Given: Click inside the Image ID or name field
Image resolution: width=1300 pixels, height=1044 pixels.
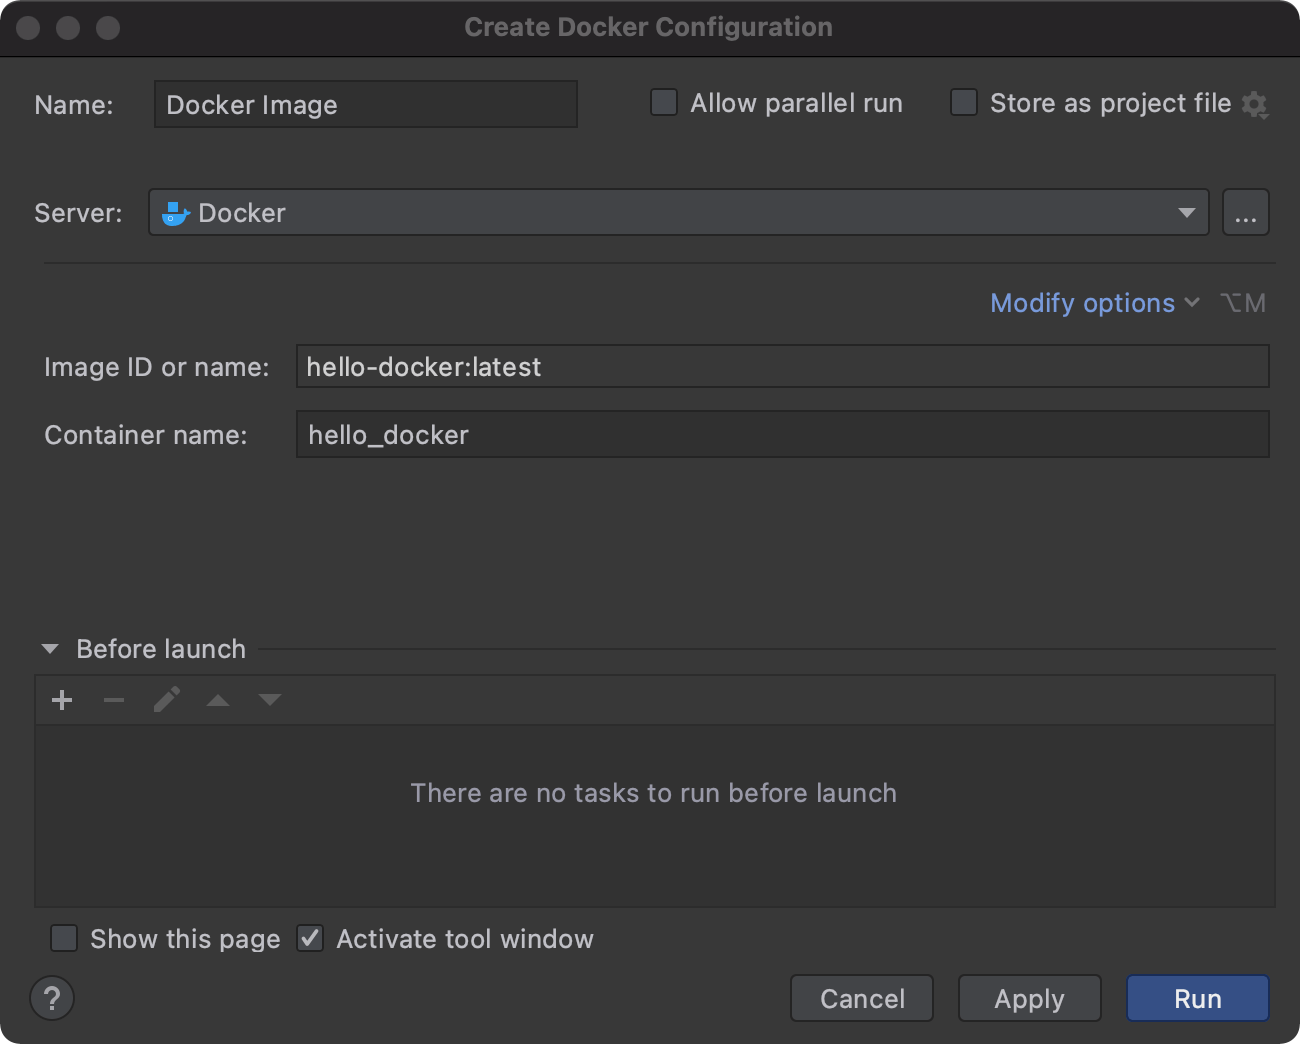Looking at the screenshot, I should tap(782, 366).
